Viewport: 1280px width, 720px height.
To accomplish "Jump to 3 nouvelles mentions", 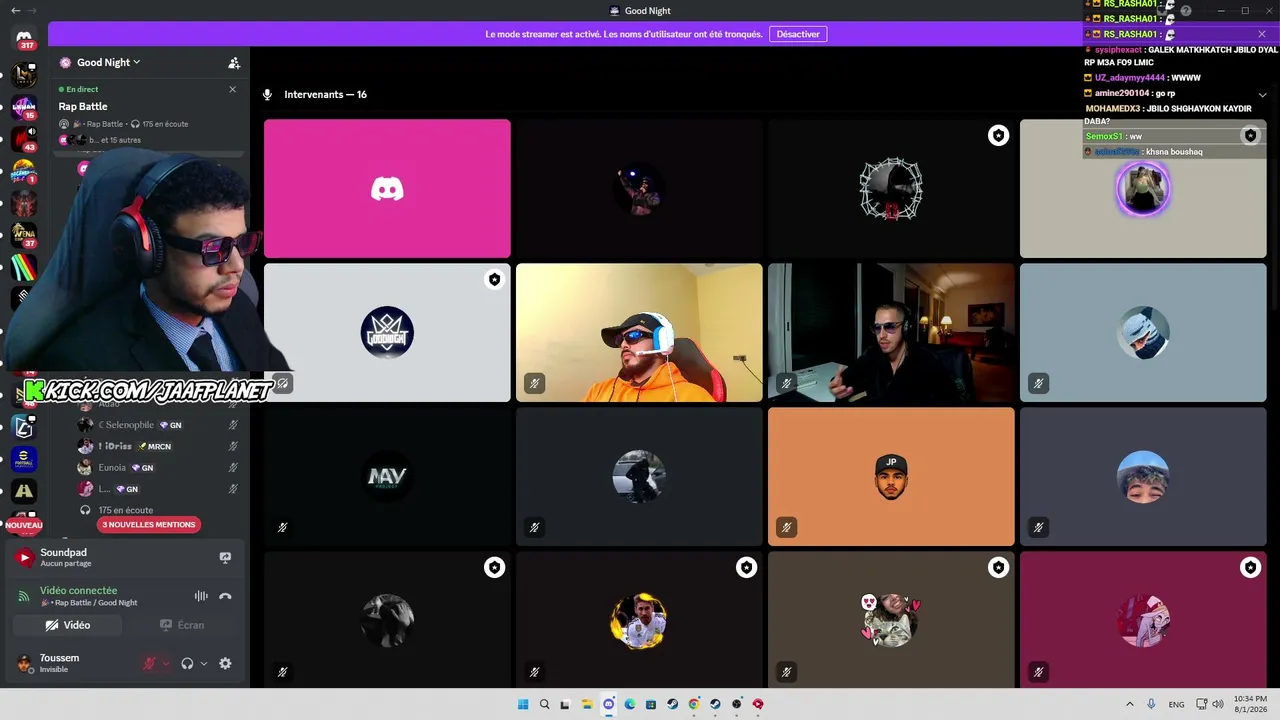I will pyautogui.click(x=149, y=524).
